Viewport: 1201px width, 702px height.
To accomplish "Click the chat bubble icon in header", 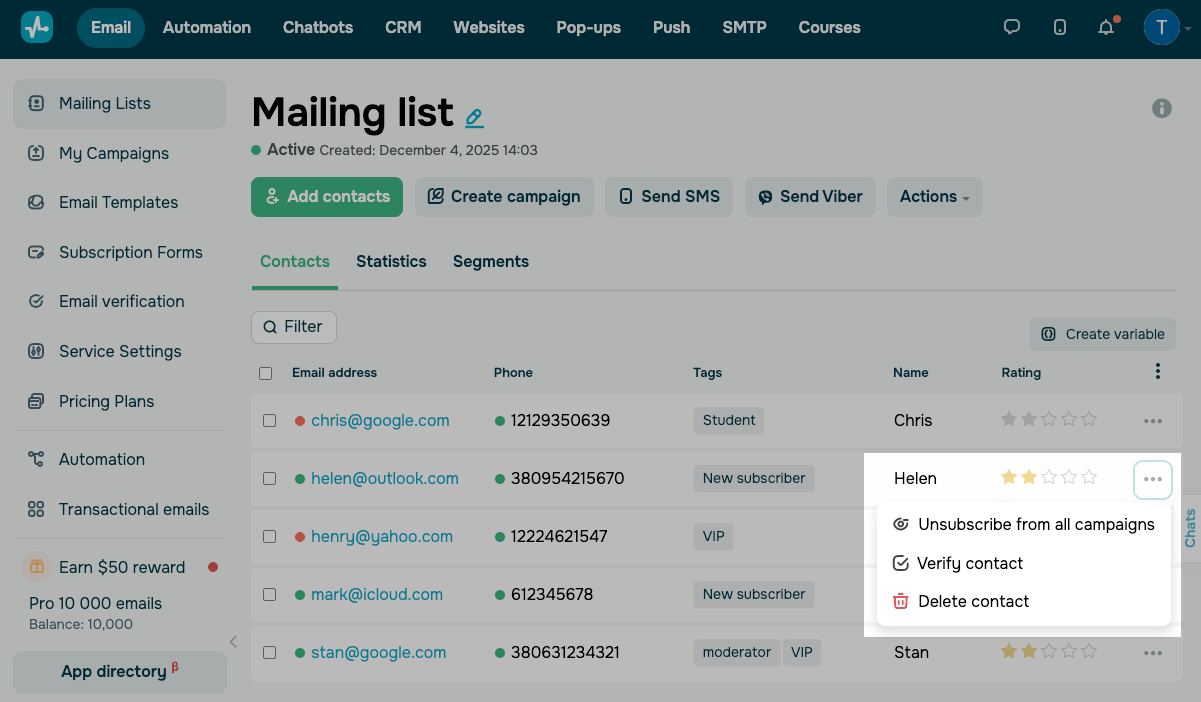I will [x=1012, y=27].
